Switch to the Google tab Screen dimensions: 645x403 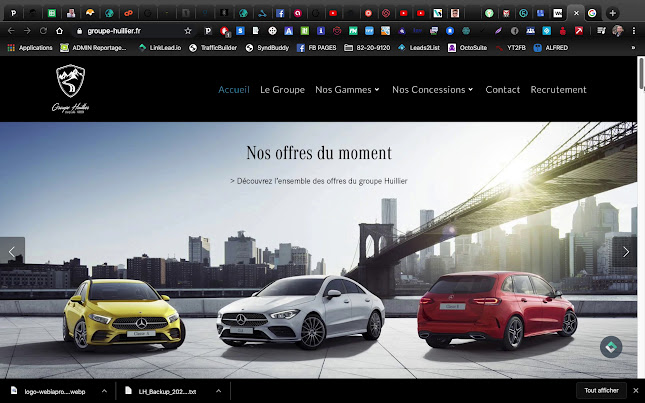(592, 13)
